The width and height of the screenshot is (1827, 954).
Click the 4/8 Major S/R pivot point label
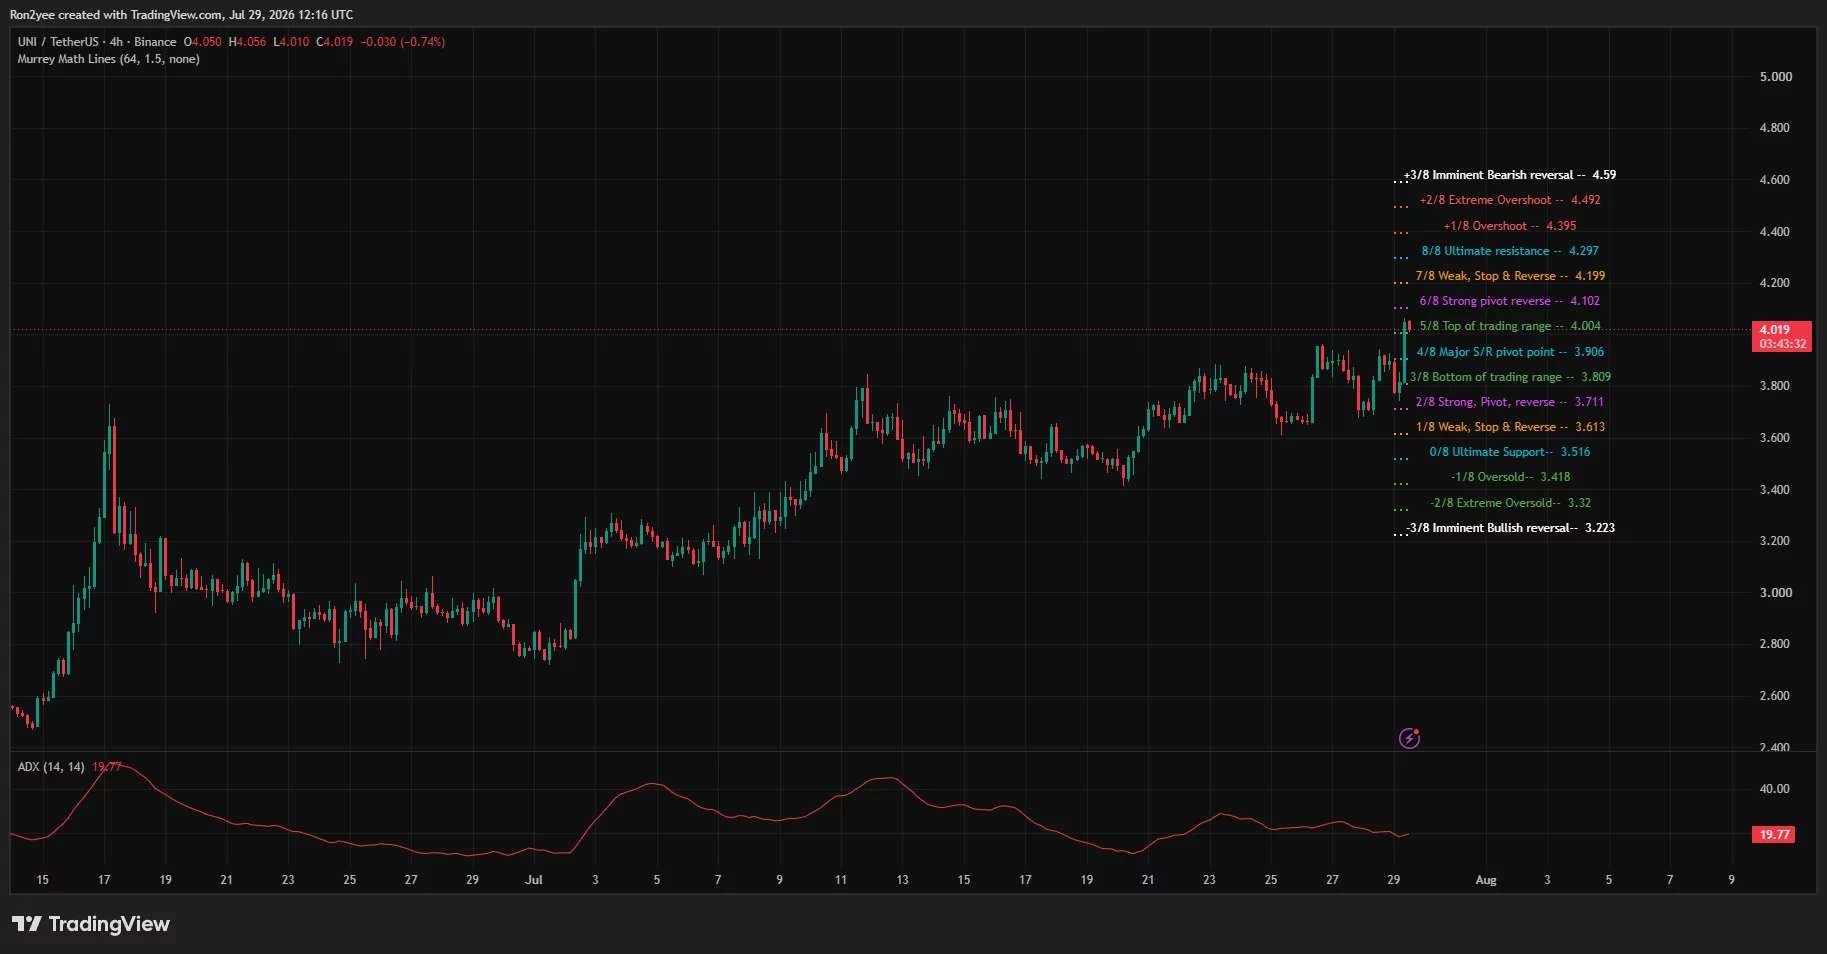[x=1510, y=352]
